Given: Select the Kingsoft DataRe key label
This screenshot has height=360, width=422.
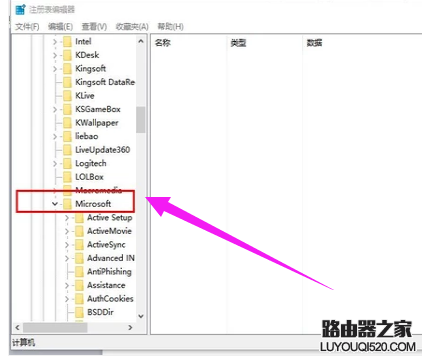Looking at the screenshot, I should click(x=105, y=82).
